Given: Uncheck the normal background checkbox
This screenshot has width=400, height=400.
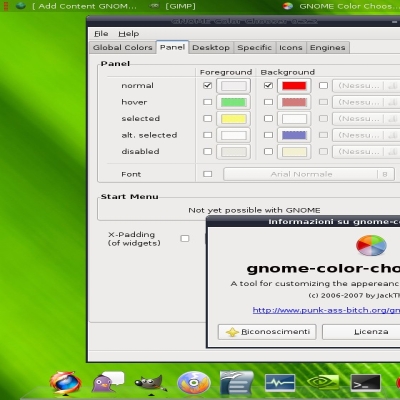Looking at the screenshot, I should tap(268, 85).
